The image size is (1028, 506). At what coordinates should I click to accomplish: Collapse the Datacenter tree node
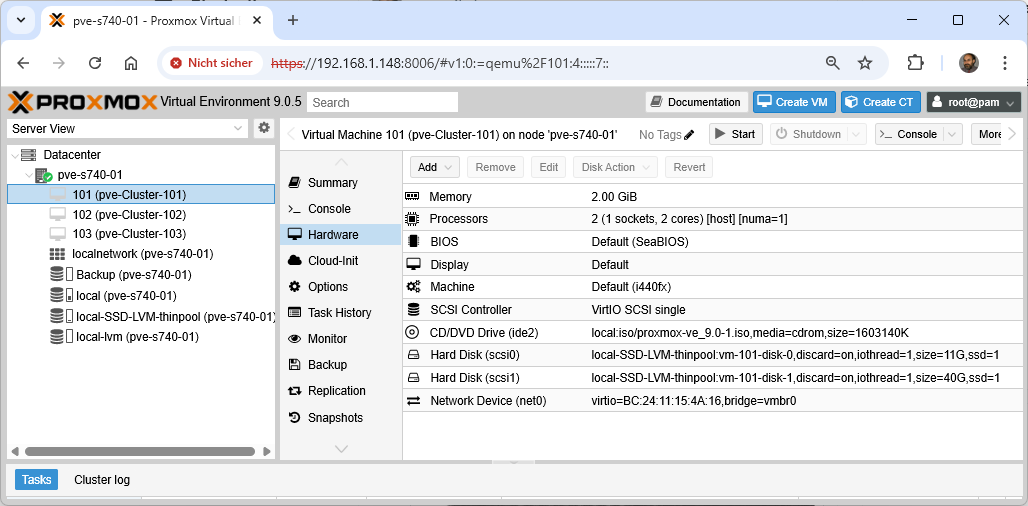(x=13, y=155)
